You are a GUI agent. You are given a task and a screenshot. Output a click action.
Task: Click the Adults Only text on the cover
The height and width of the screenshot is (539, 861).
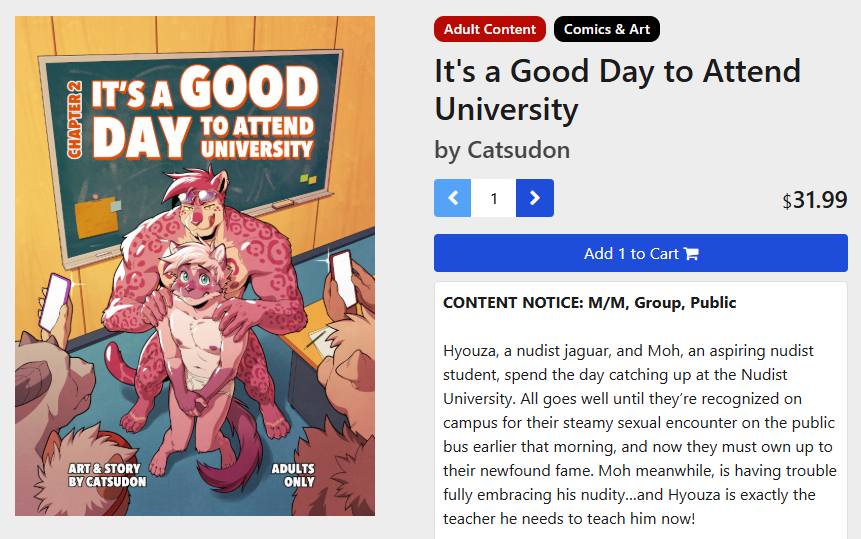click(293, 475)
